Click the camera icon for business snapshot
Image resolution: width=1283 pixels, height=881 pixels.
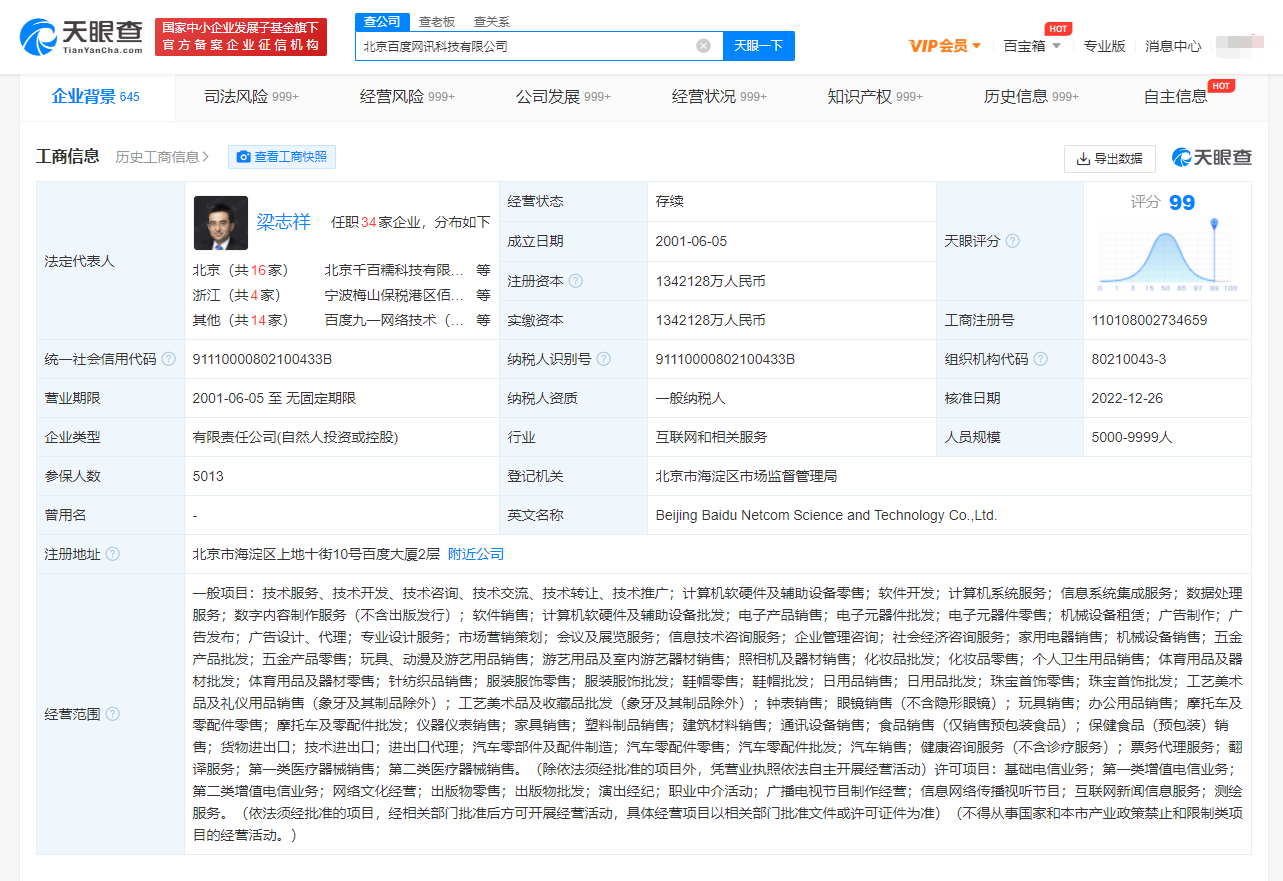(243, 157)
